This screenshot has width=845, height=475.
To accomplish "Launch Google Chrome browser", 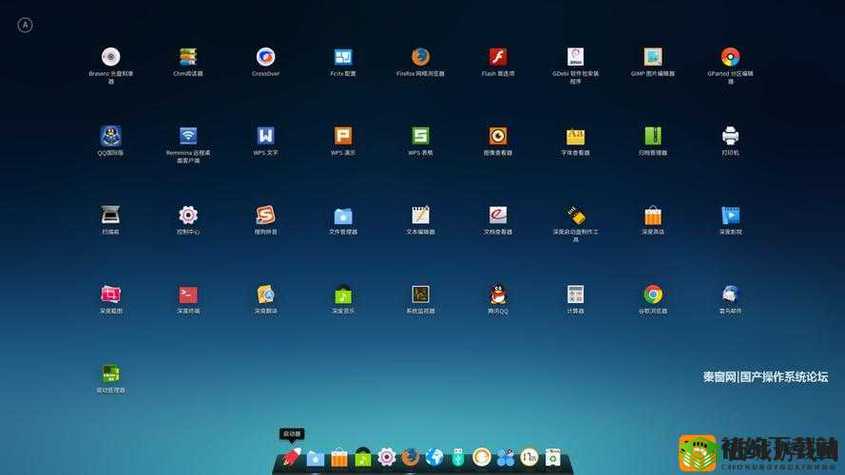I will point(653,294).
